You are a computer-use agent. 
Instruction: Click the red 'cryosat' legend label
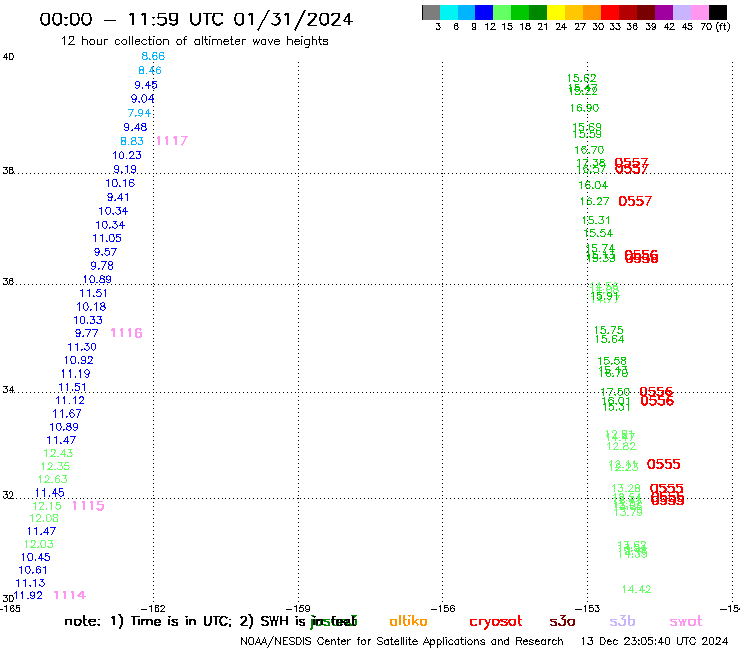point(496,621)
